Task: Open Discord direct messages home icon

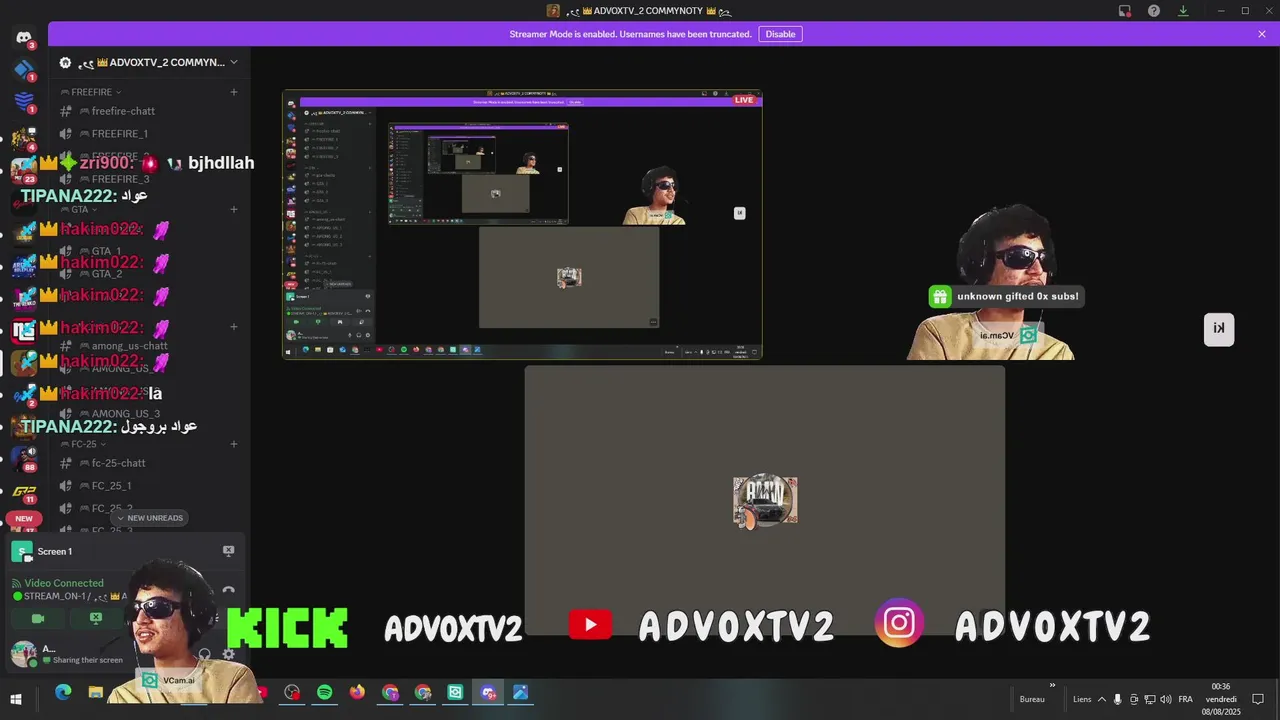Action: (24, 37)
